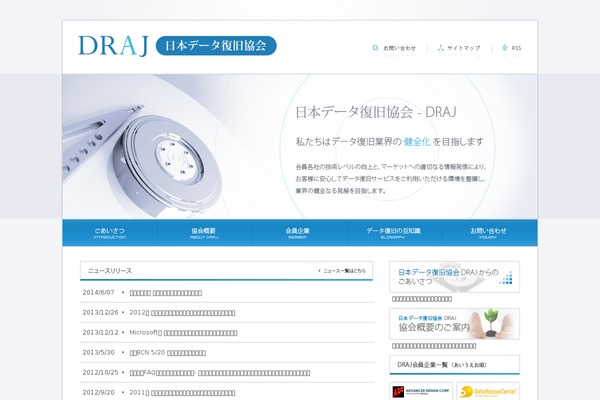Click the 協会概要のご案内 banner
The image size is (600, 400).
pyautogui.click(x=454, y=324)
